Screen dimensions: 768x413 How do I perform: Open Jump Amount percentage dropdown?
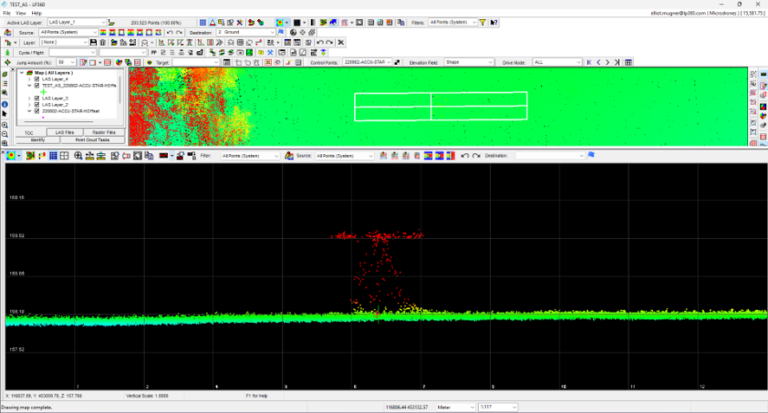tap(66, 63)
